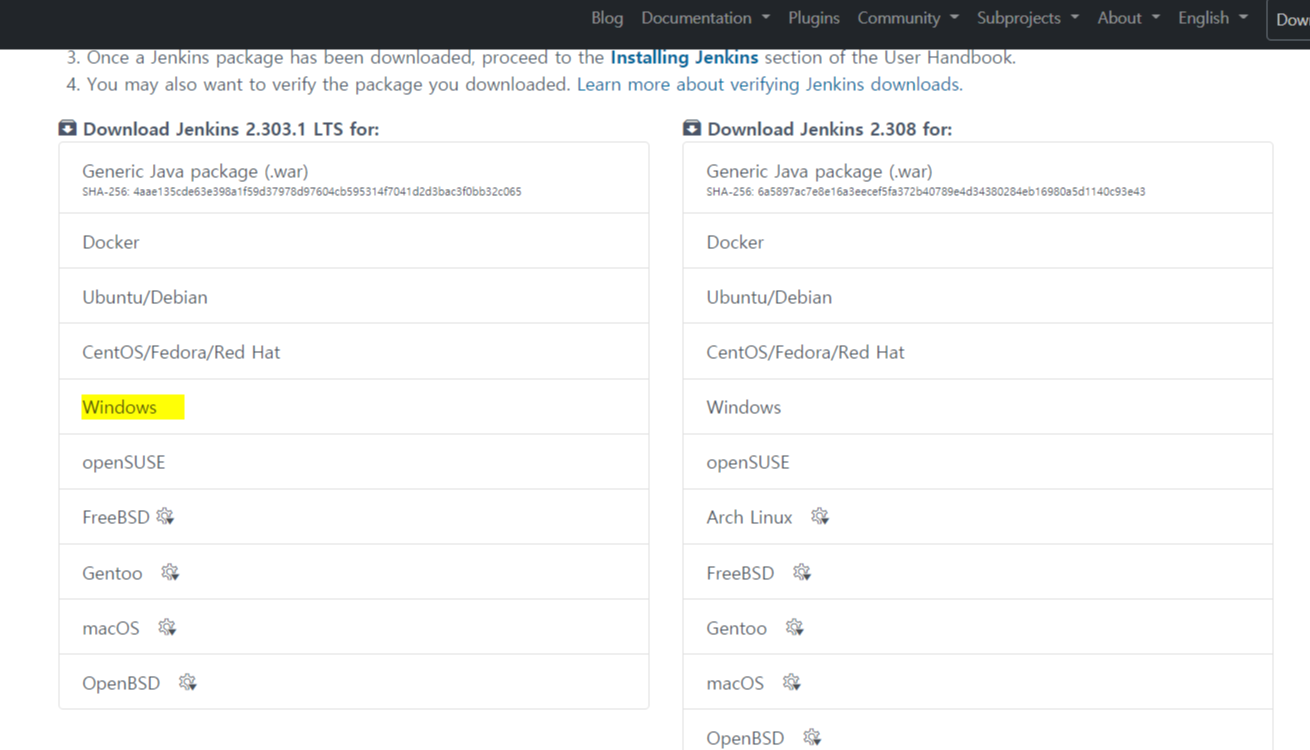Click the gear icon next to Arch Linux
Screen dimensions: 1310x750
(820, 517)
